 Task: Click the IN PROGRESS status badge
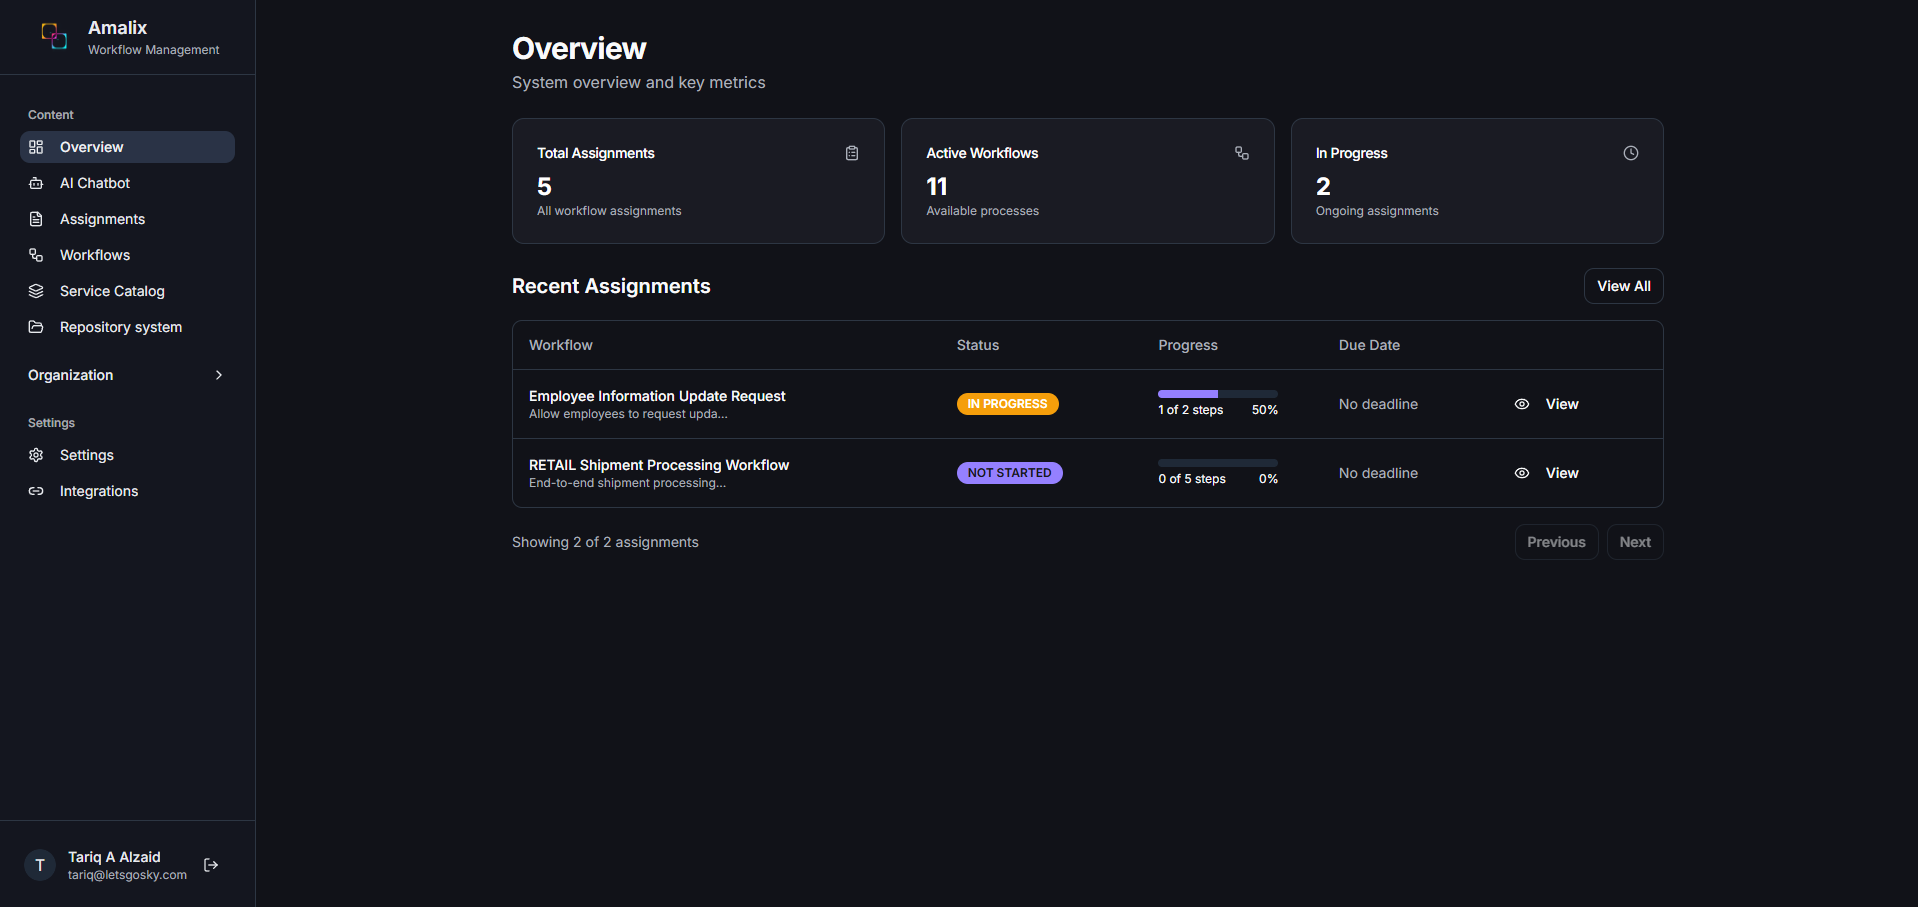pyautogui.click(x=1007, y=404)
